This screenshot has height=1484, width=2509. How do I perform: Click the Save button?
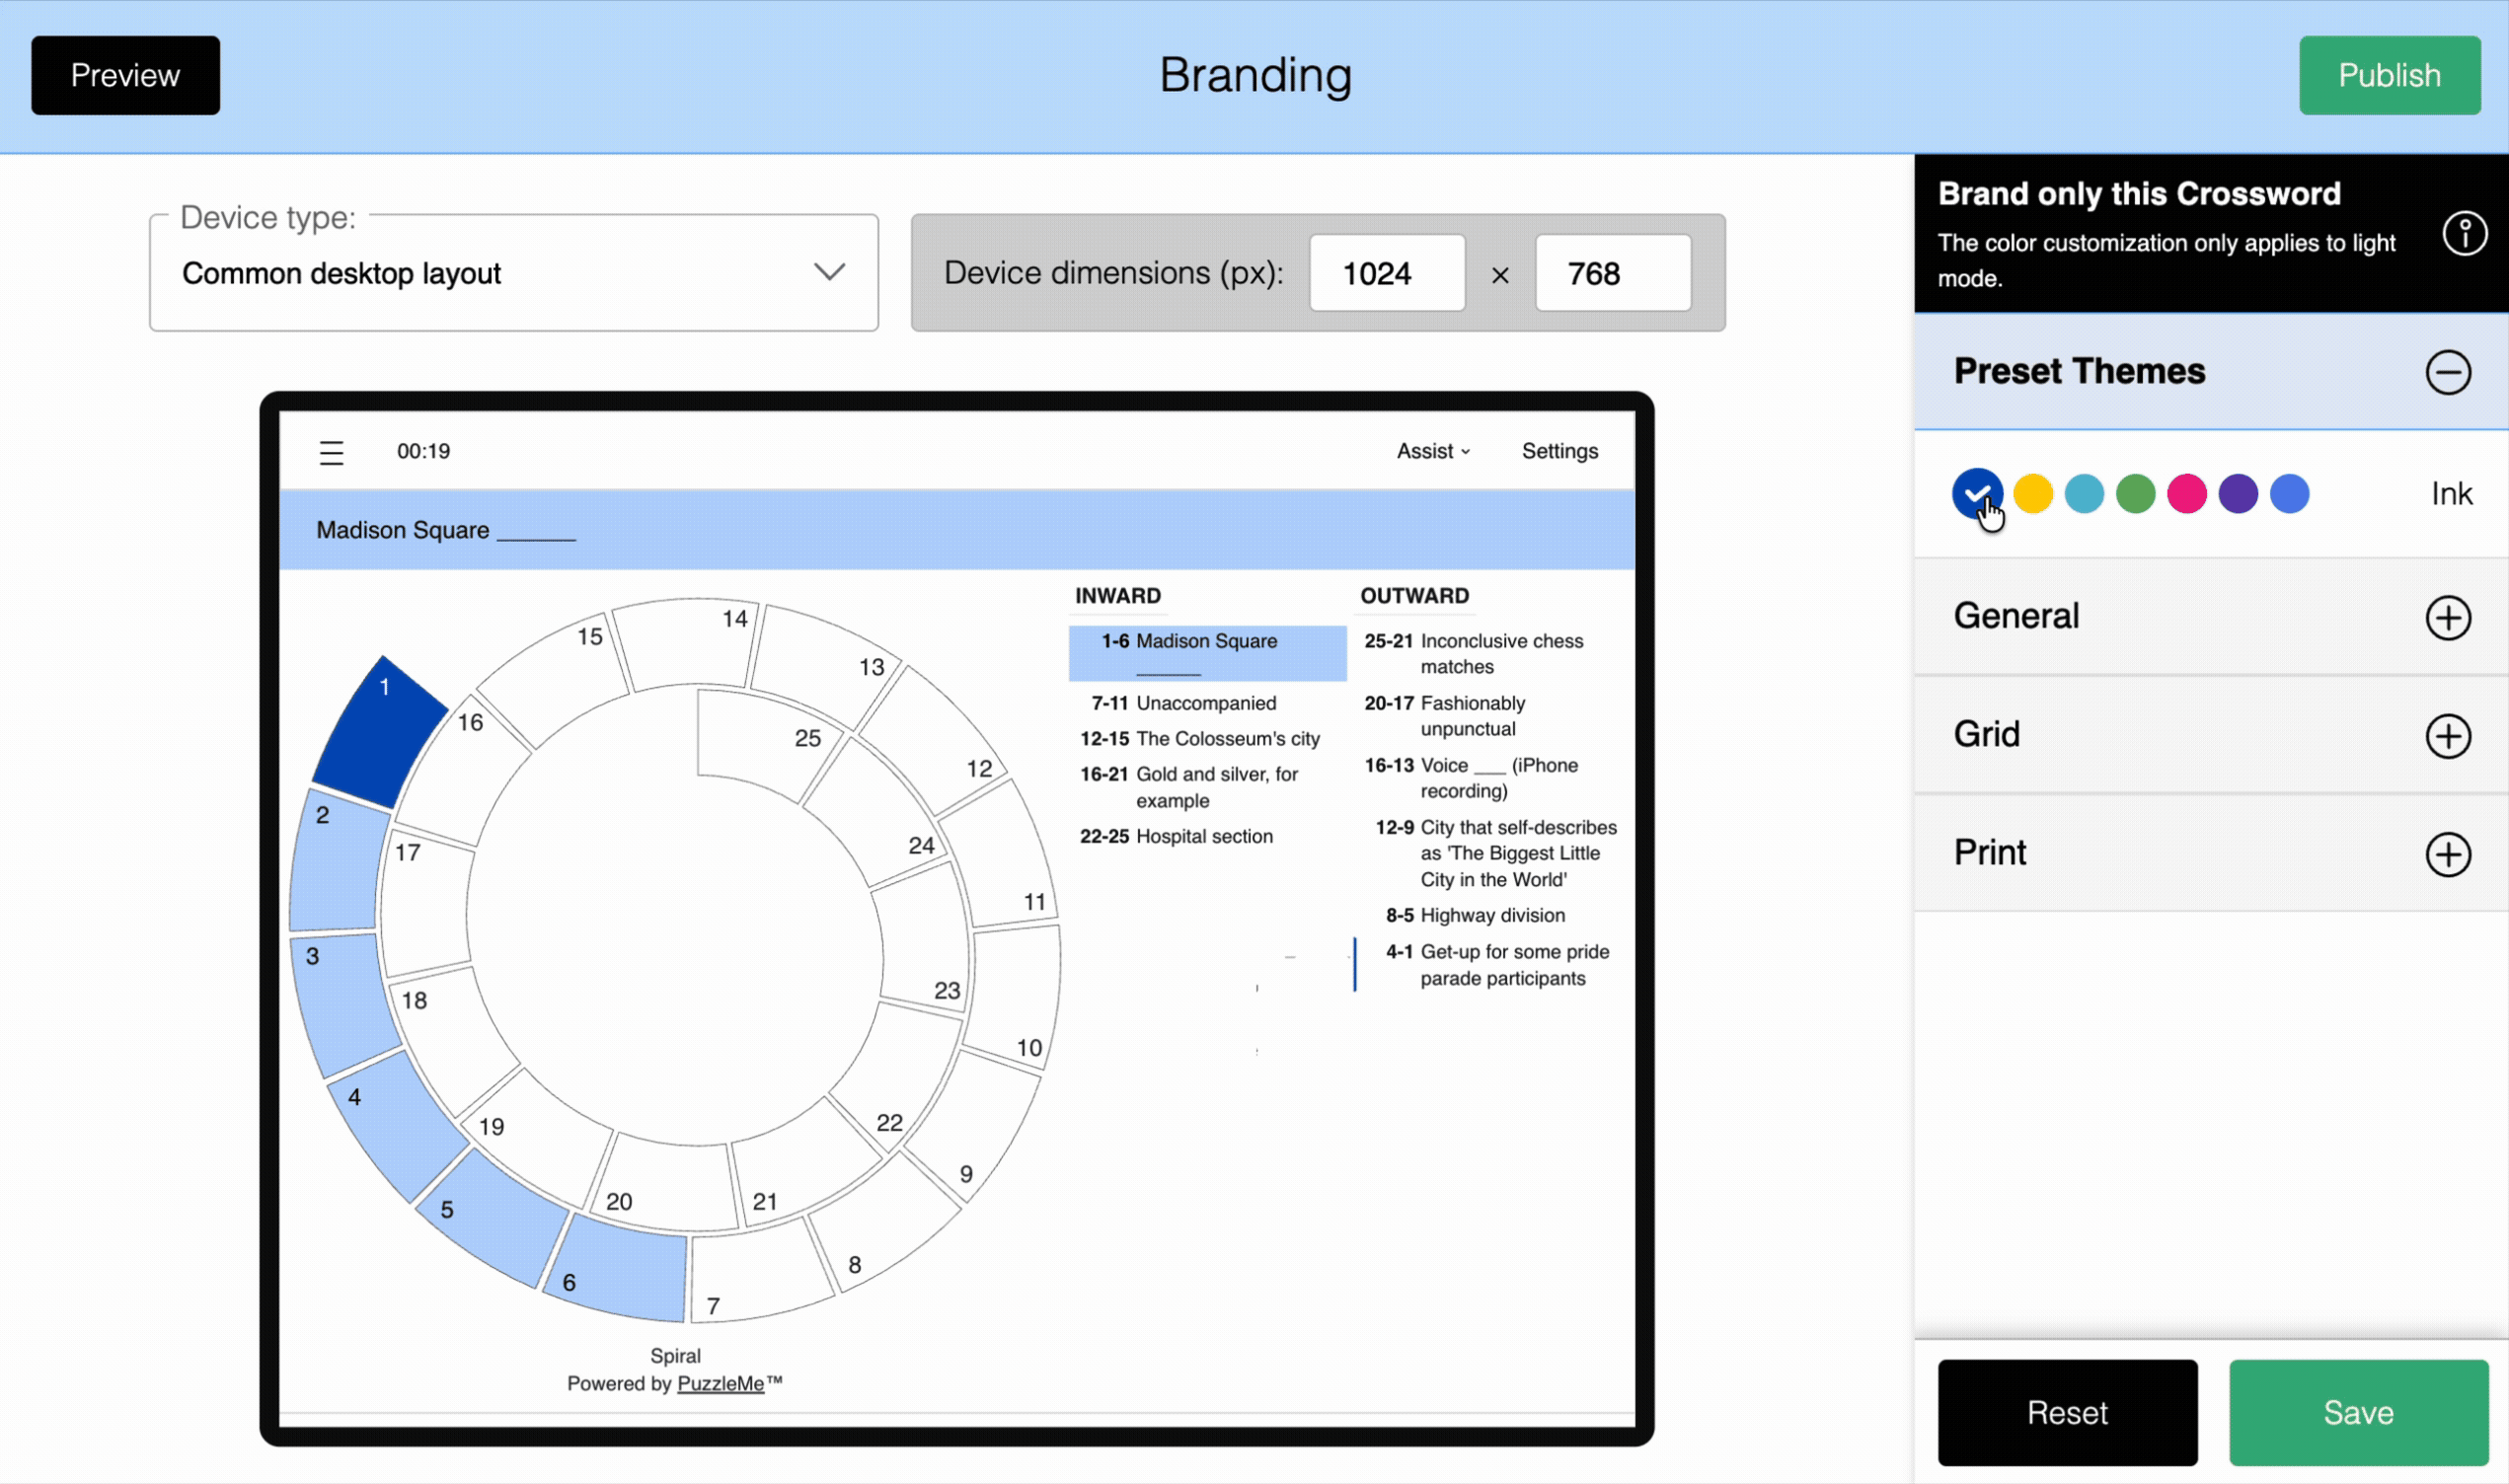(x=2358, y=1412)
